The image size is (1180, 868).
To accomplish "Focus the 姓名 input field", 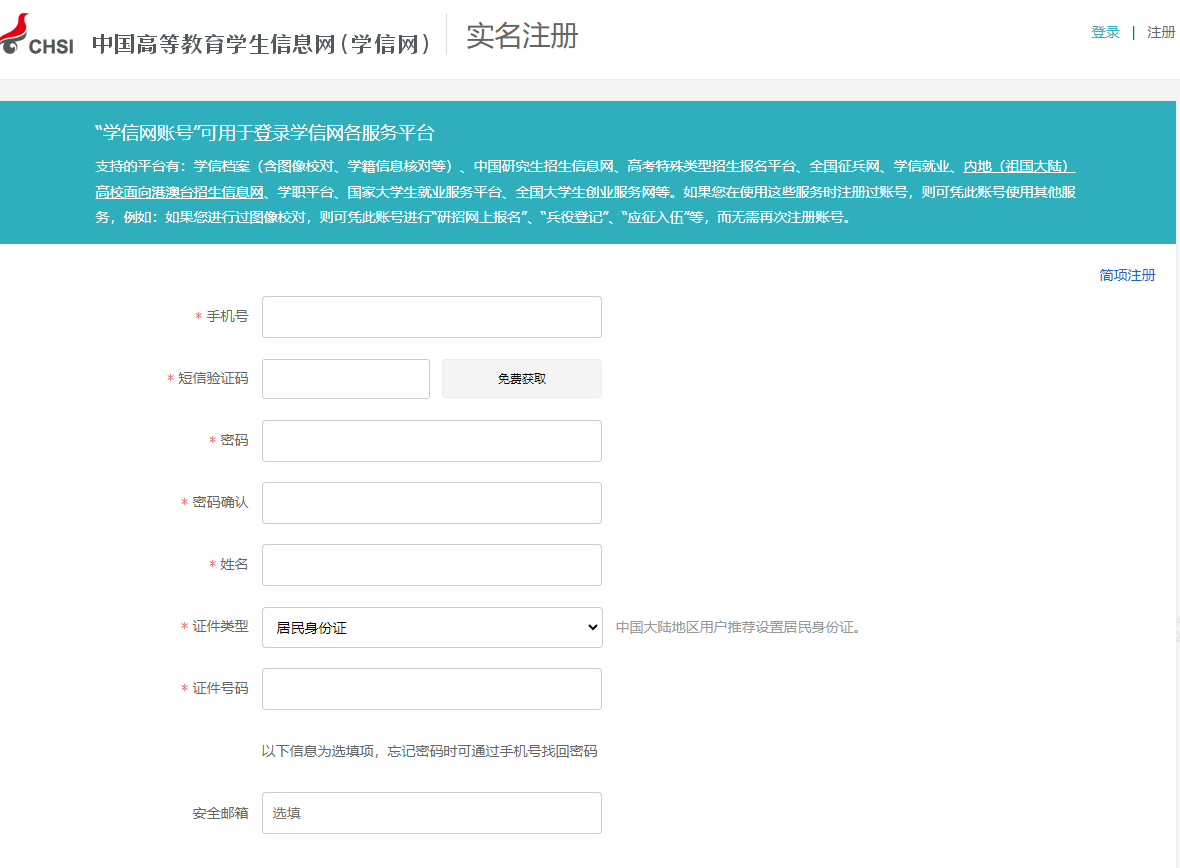I will point(431,565).
